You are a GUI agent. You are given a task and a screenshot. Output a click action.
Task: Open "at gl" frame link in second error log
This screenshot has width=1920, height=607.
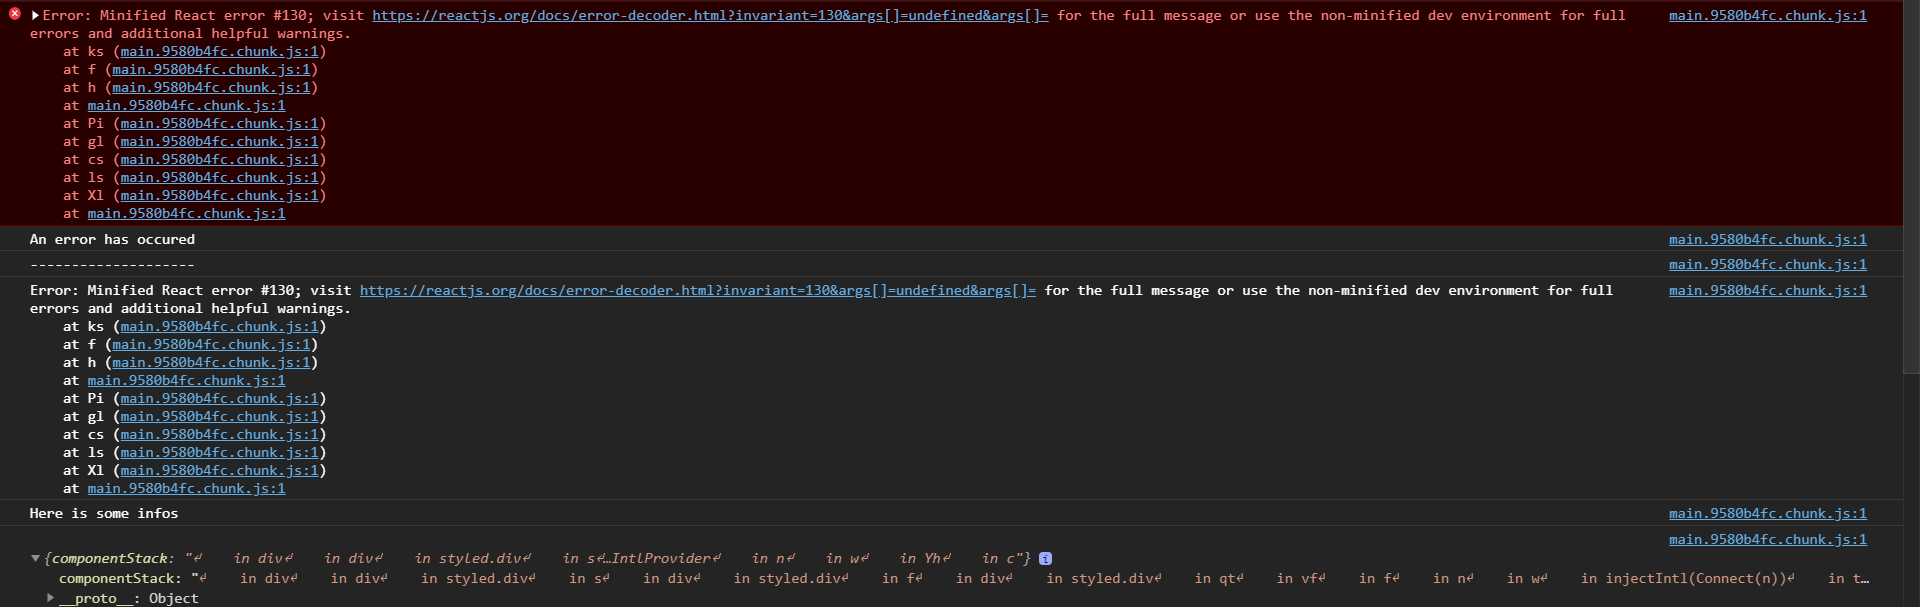coord(219,416)
